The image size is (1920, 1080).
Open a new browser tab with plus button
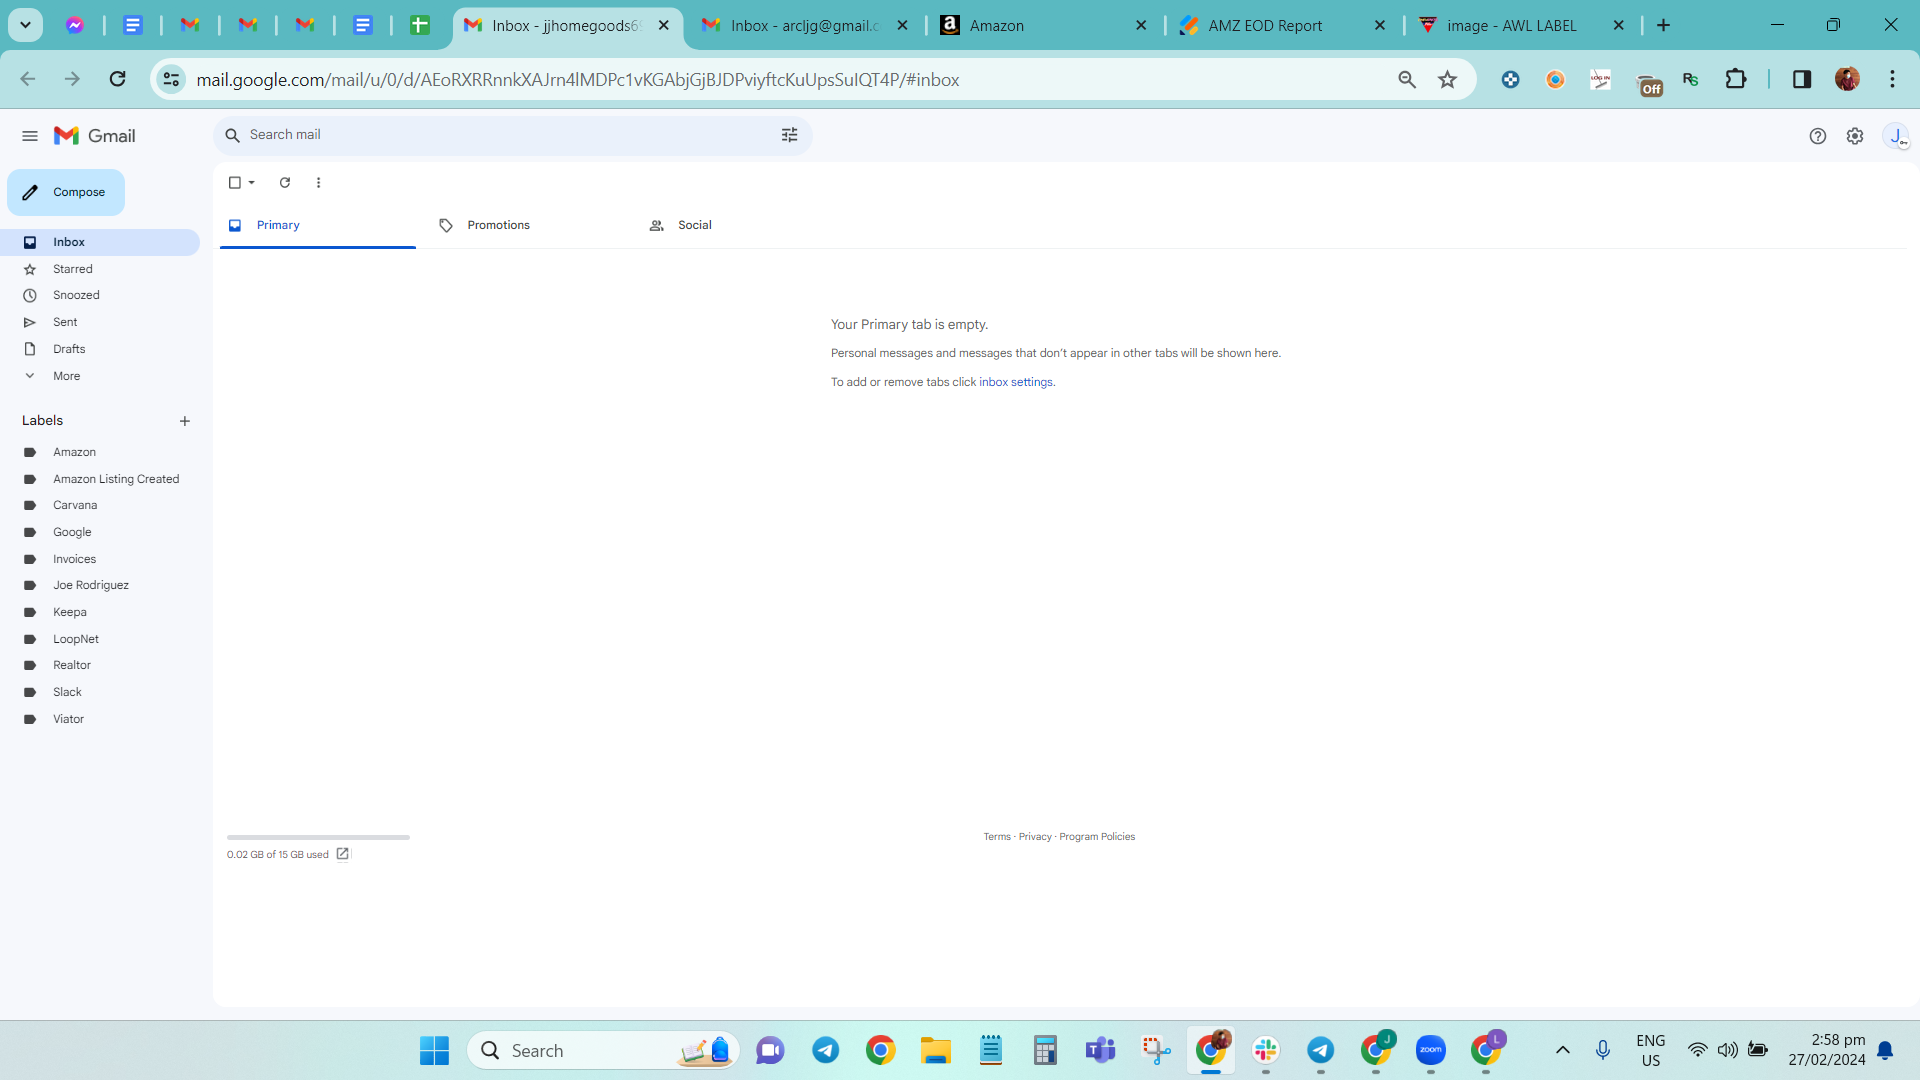click(1664, 26)
